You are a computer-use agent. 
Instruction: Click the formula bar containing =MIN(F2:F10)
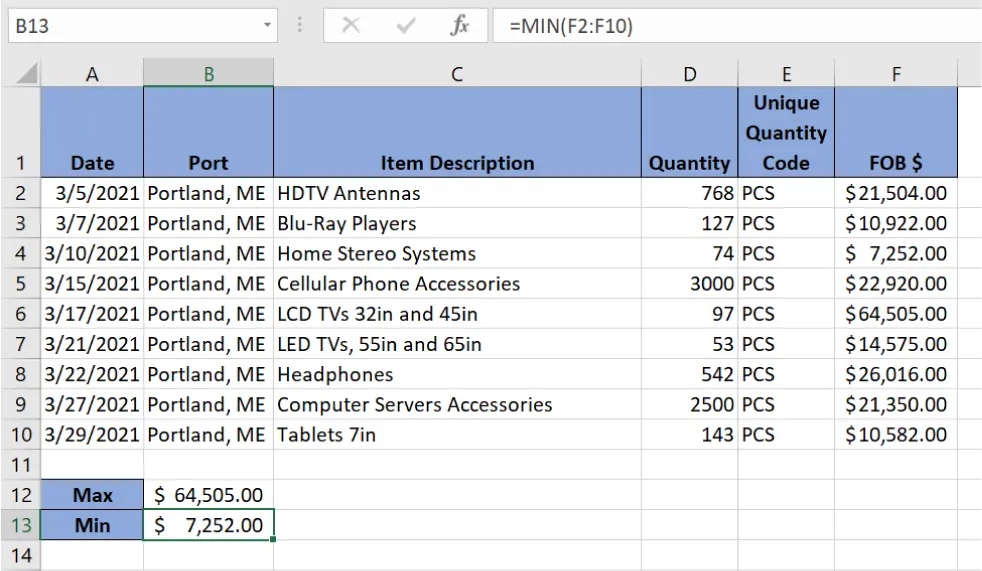click(735, 27)
